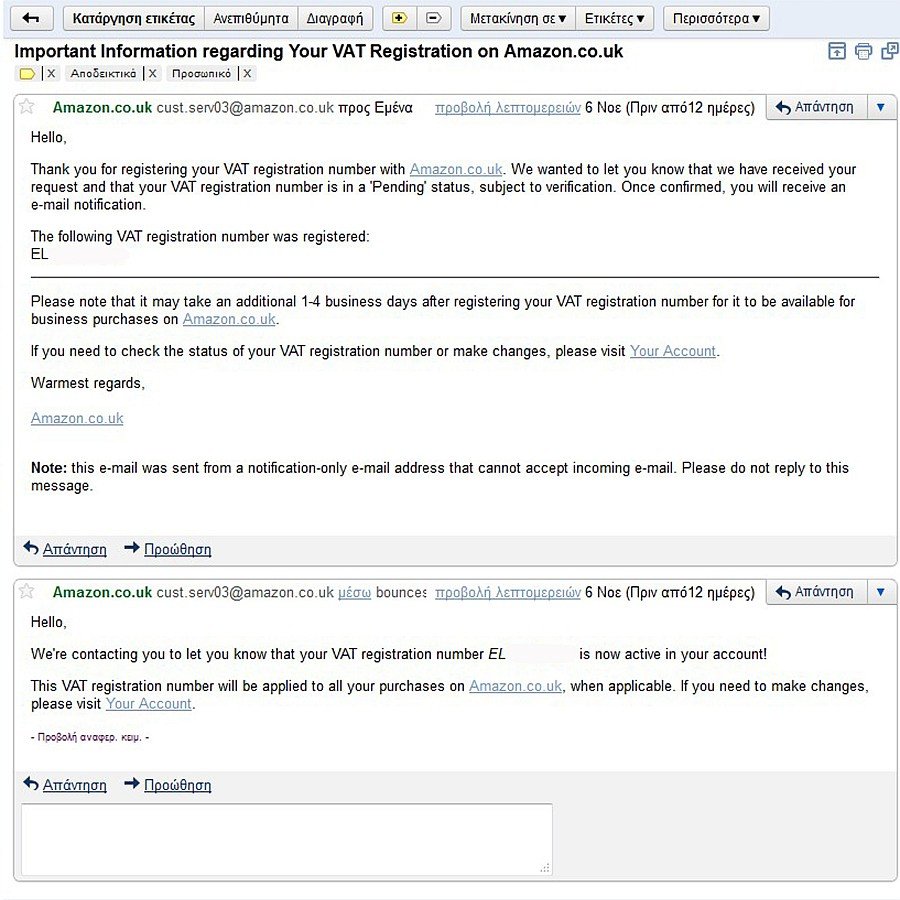Open reply options arrow on first message

[x=880, y=107]
